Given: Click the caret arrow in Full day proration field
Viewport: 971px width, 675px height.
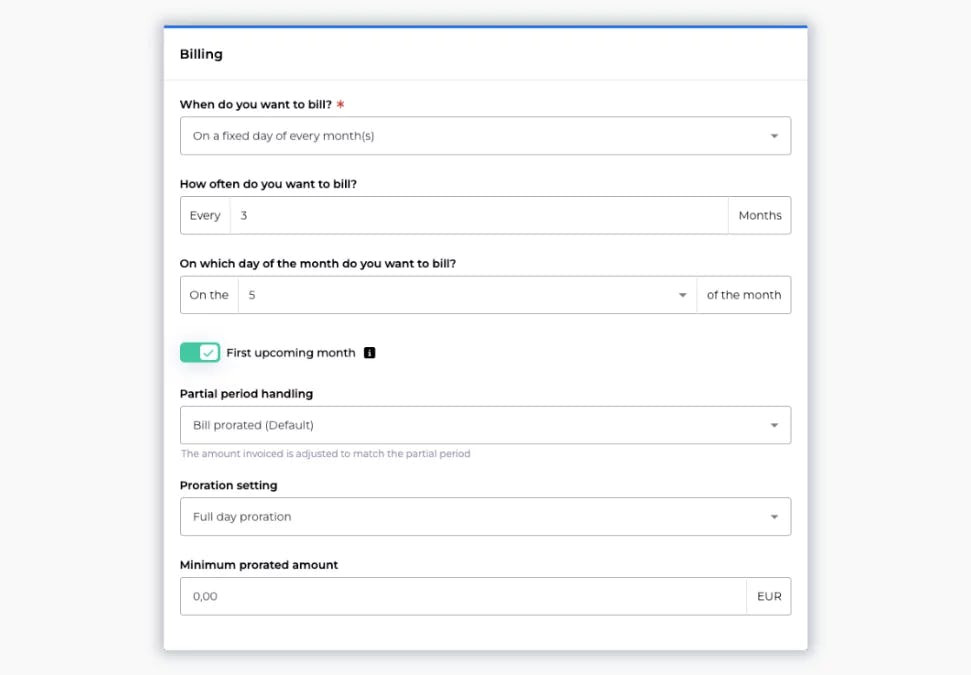Looking at the screenshot, I should (774, 517).
